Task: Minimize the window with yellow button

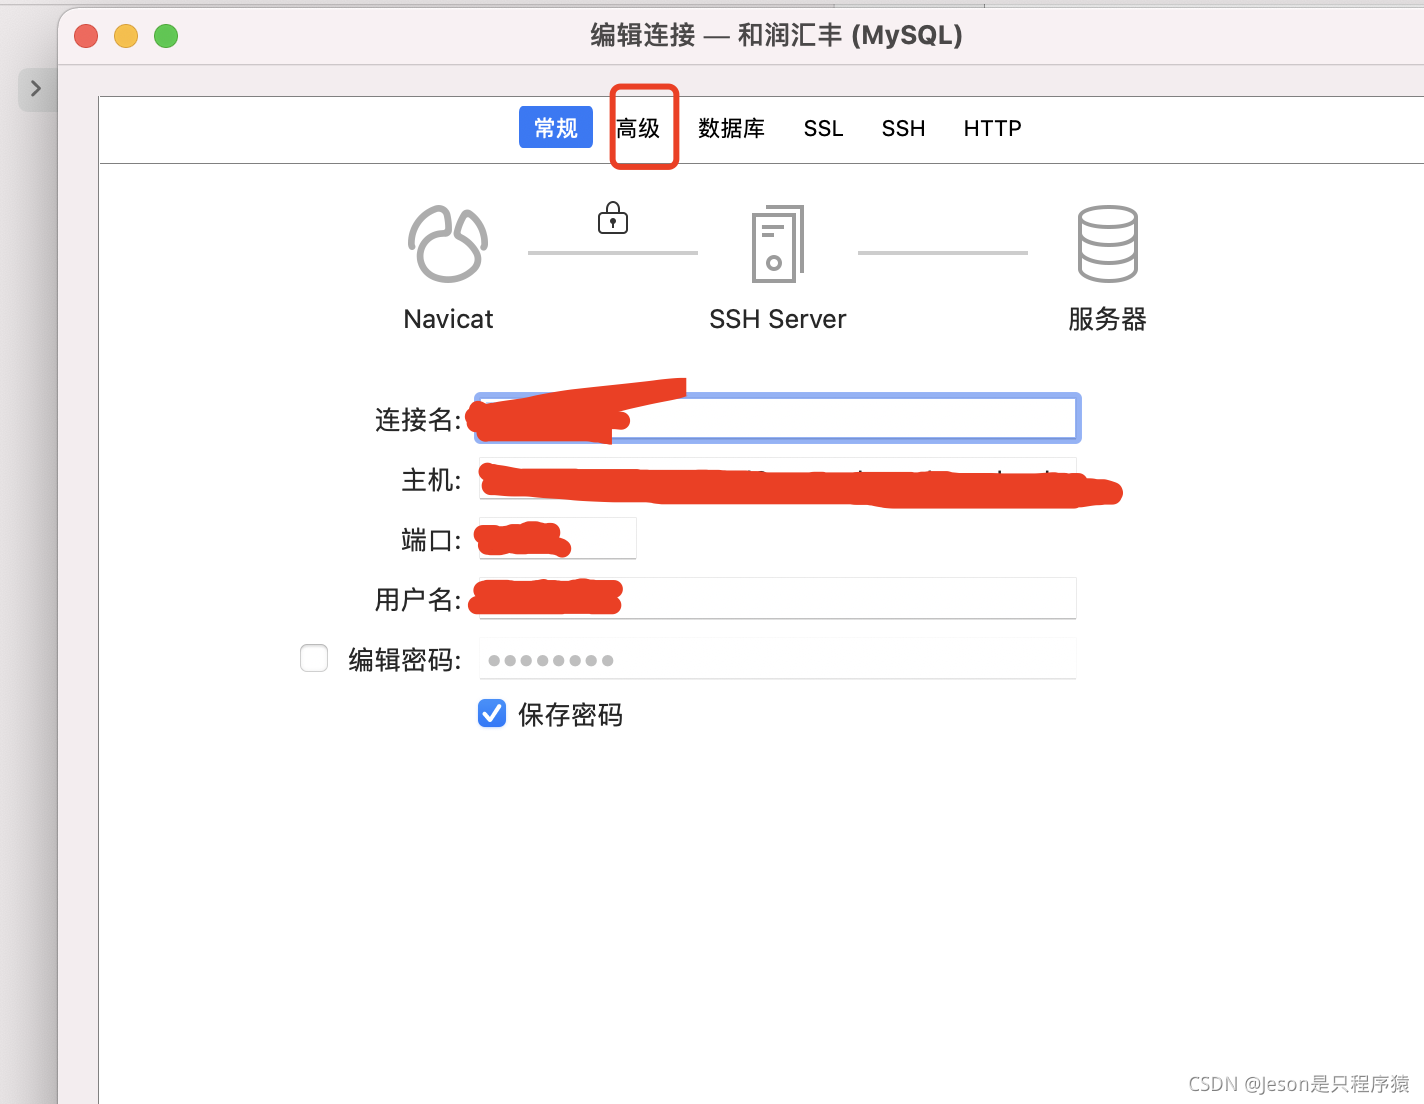Action: point(126,36)
